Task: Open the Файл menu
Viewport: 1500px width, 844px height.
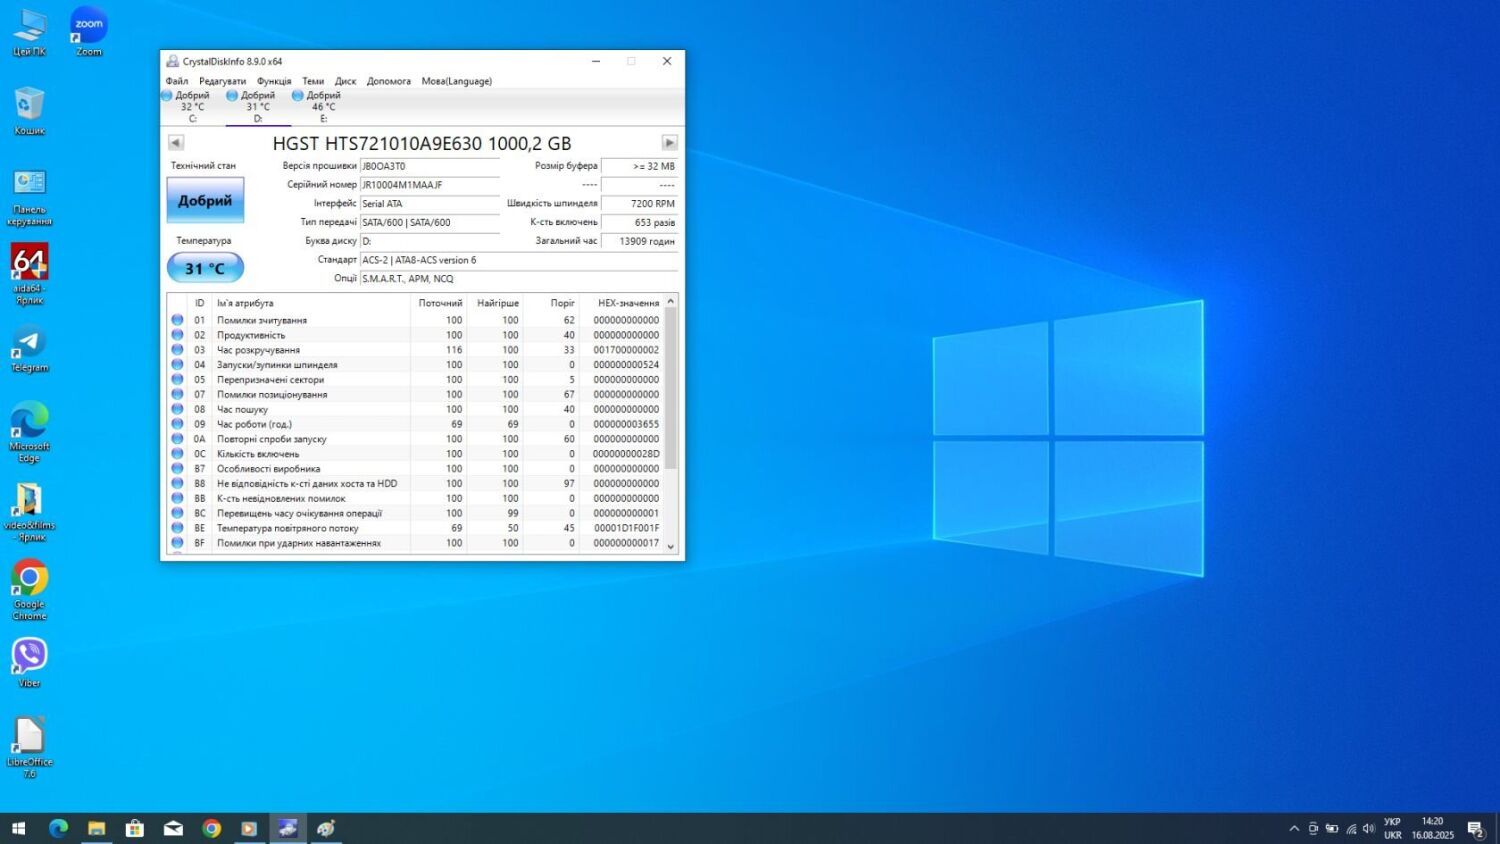Action: pos(177,81)
